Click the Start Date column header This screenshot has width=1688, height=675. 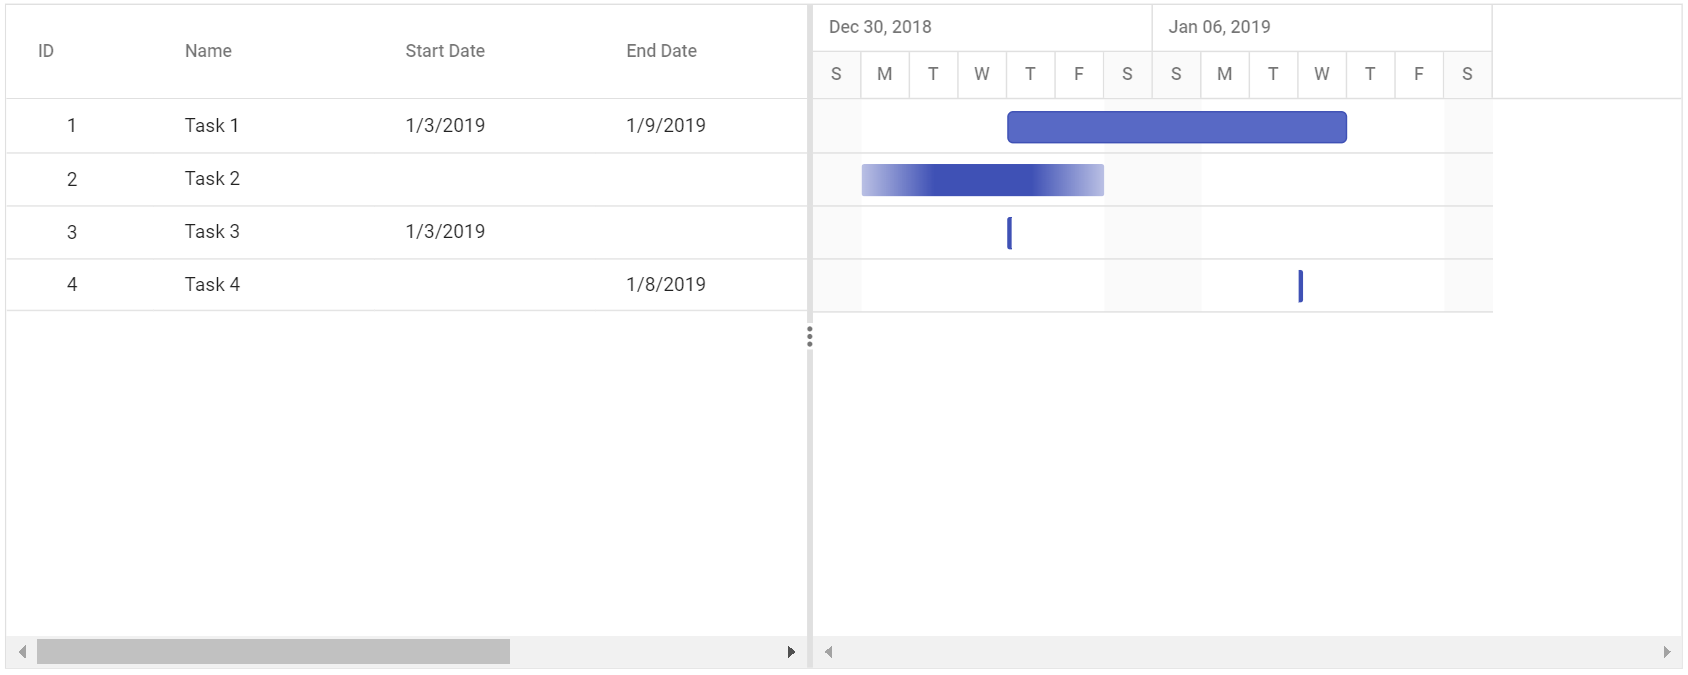click(445, 51)
